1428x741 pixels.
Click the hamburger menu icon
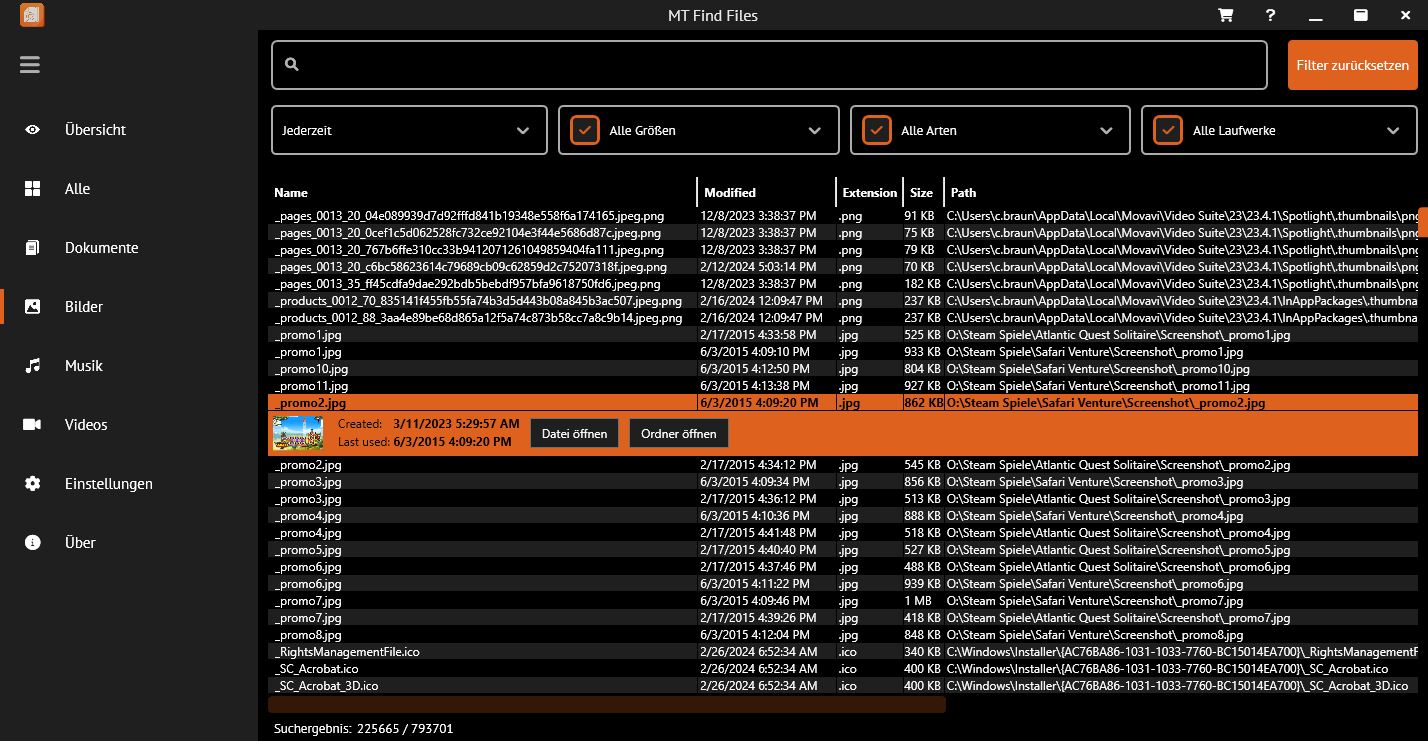click(x=30, y=65)
